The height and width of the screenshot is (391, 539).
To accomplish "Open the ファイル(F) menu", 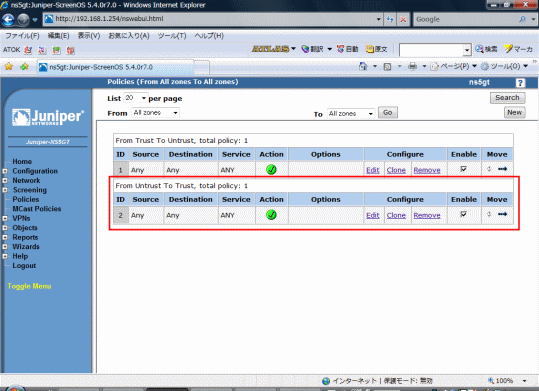I will (x=22, y=36).
